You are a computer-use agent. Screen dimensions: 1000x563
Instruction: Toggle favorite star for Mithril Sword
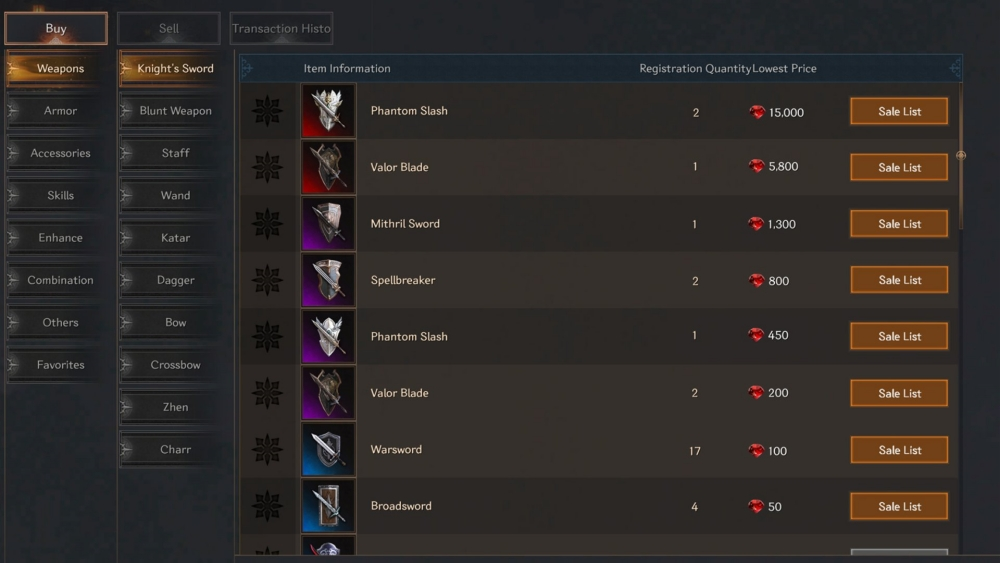(x=267, y=224)
